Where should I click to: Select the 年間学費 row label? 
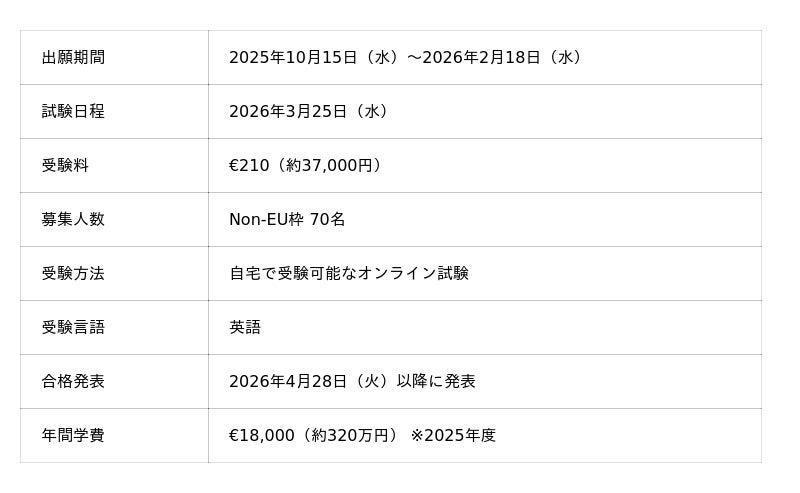pos(73,435)
